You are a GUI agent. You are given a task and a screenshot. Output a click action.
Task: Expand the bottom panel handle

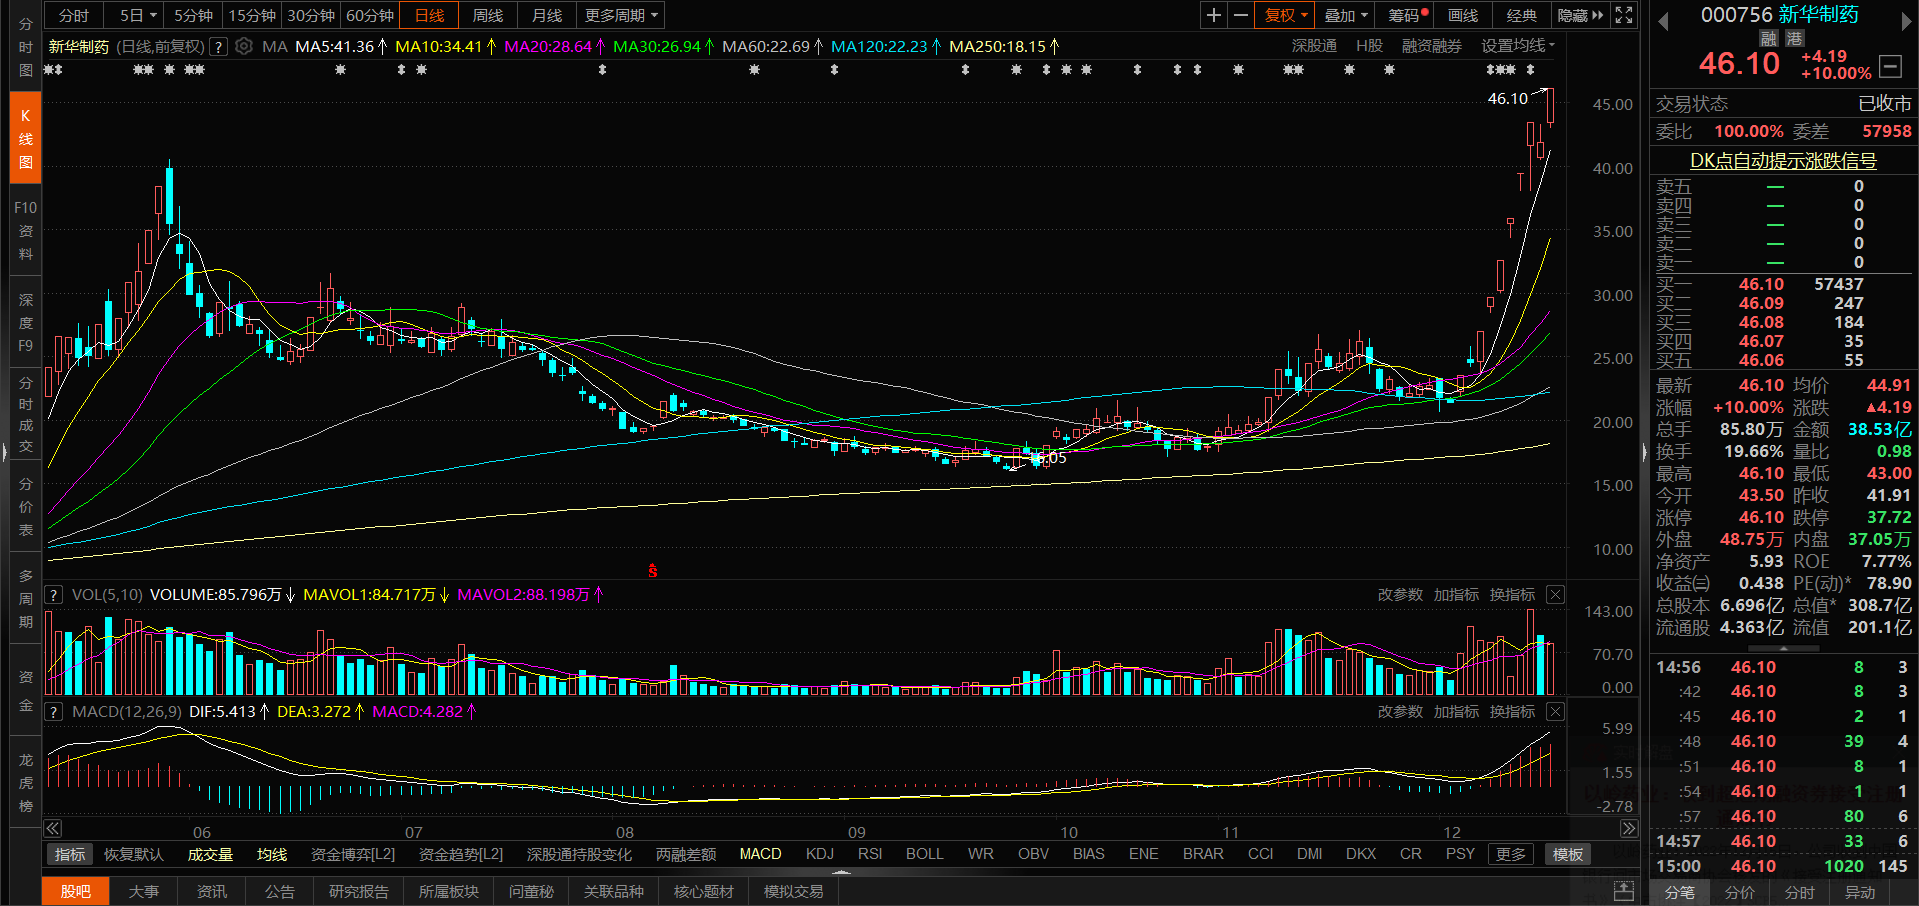(x=842, y=872)
